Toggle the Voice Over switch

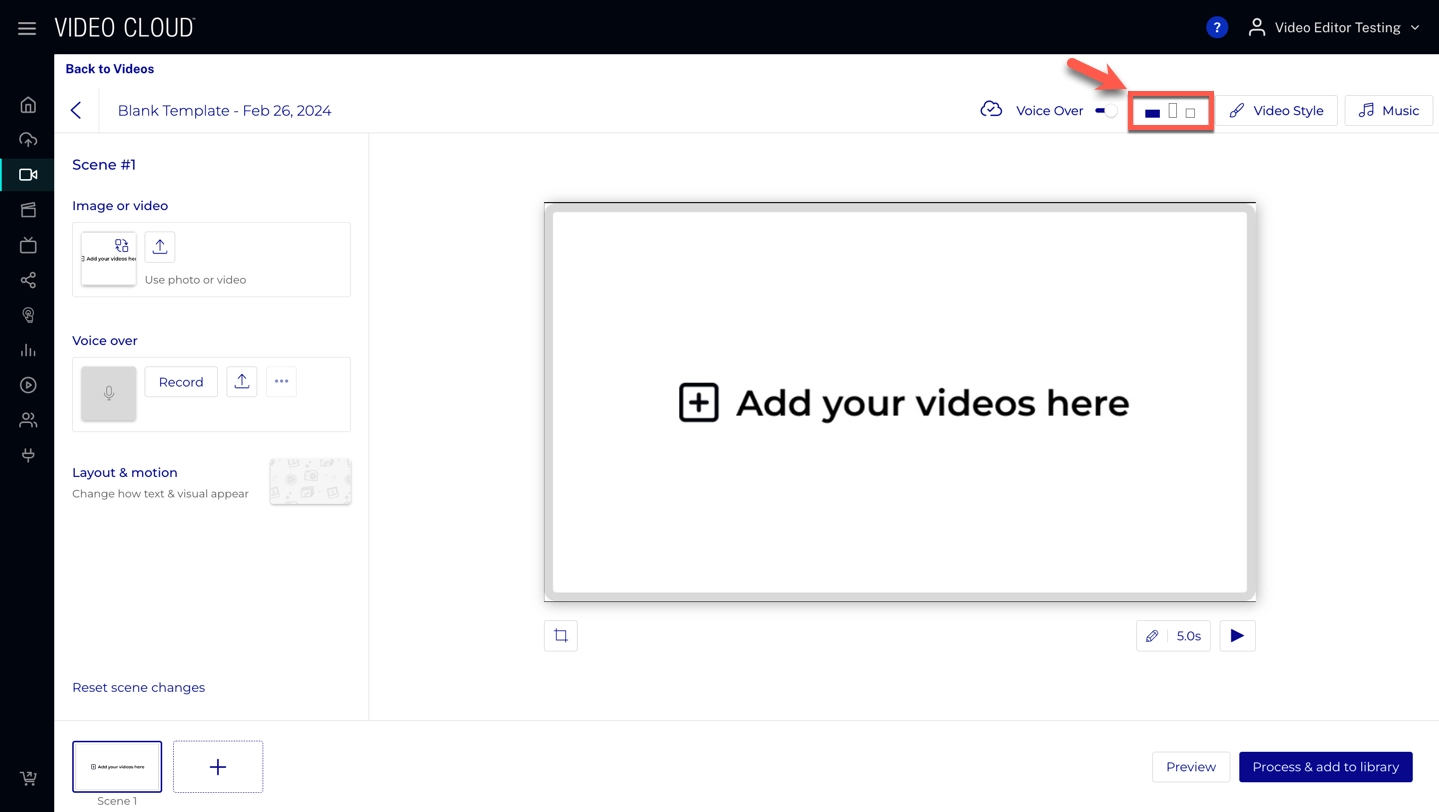1106,111
